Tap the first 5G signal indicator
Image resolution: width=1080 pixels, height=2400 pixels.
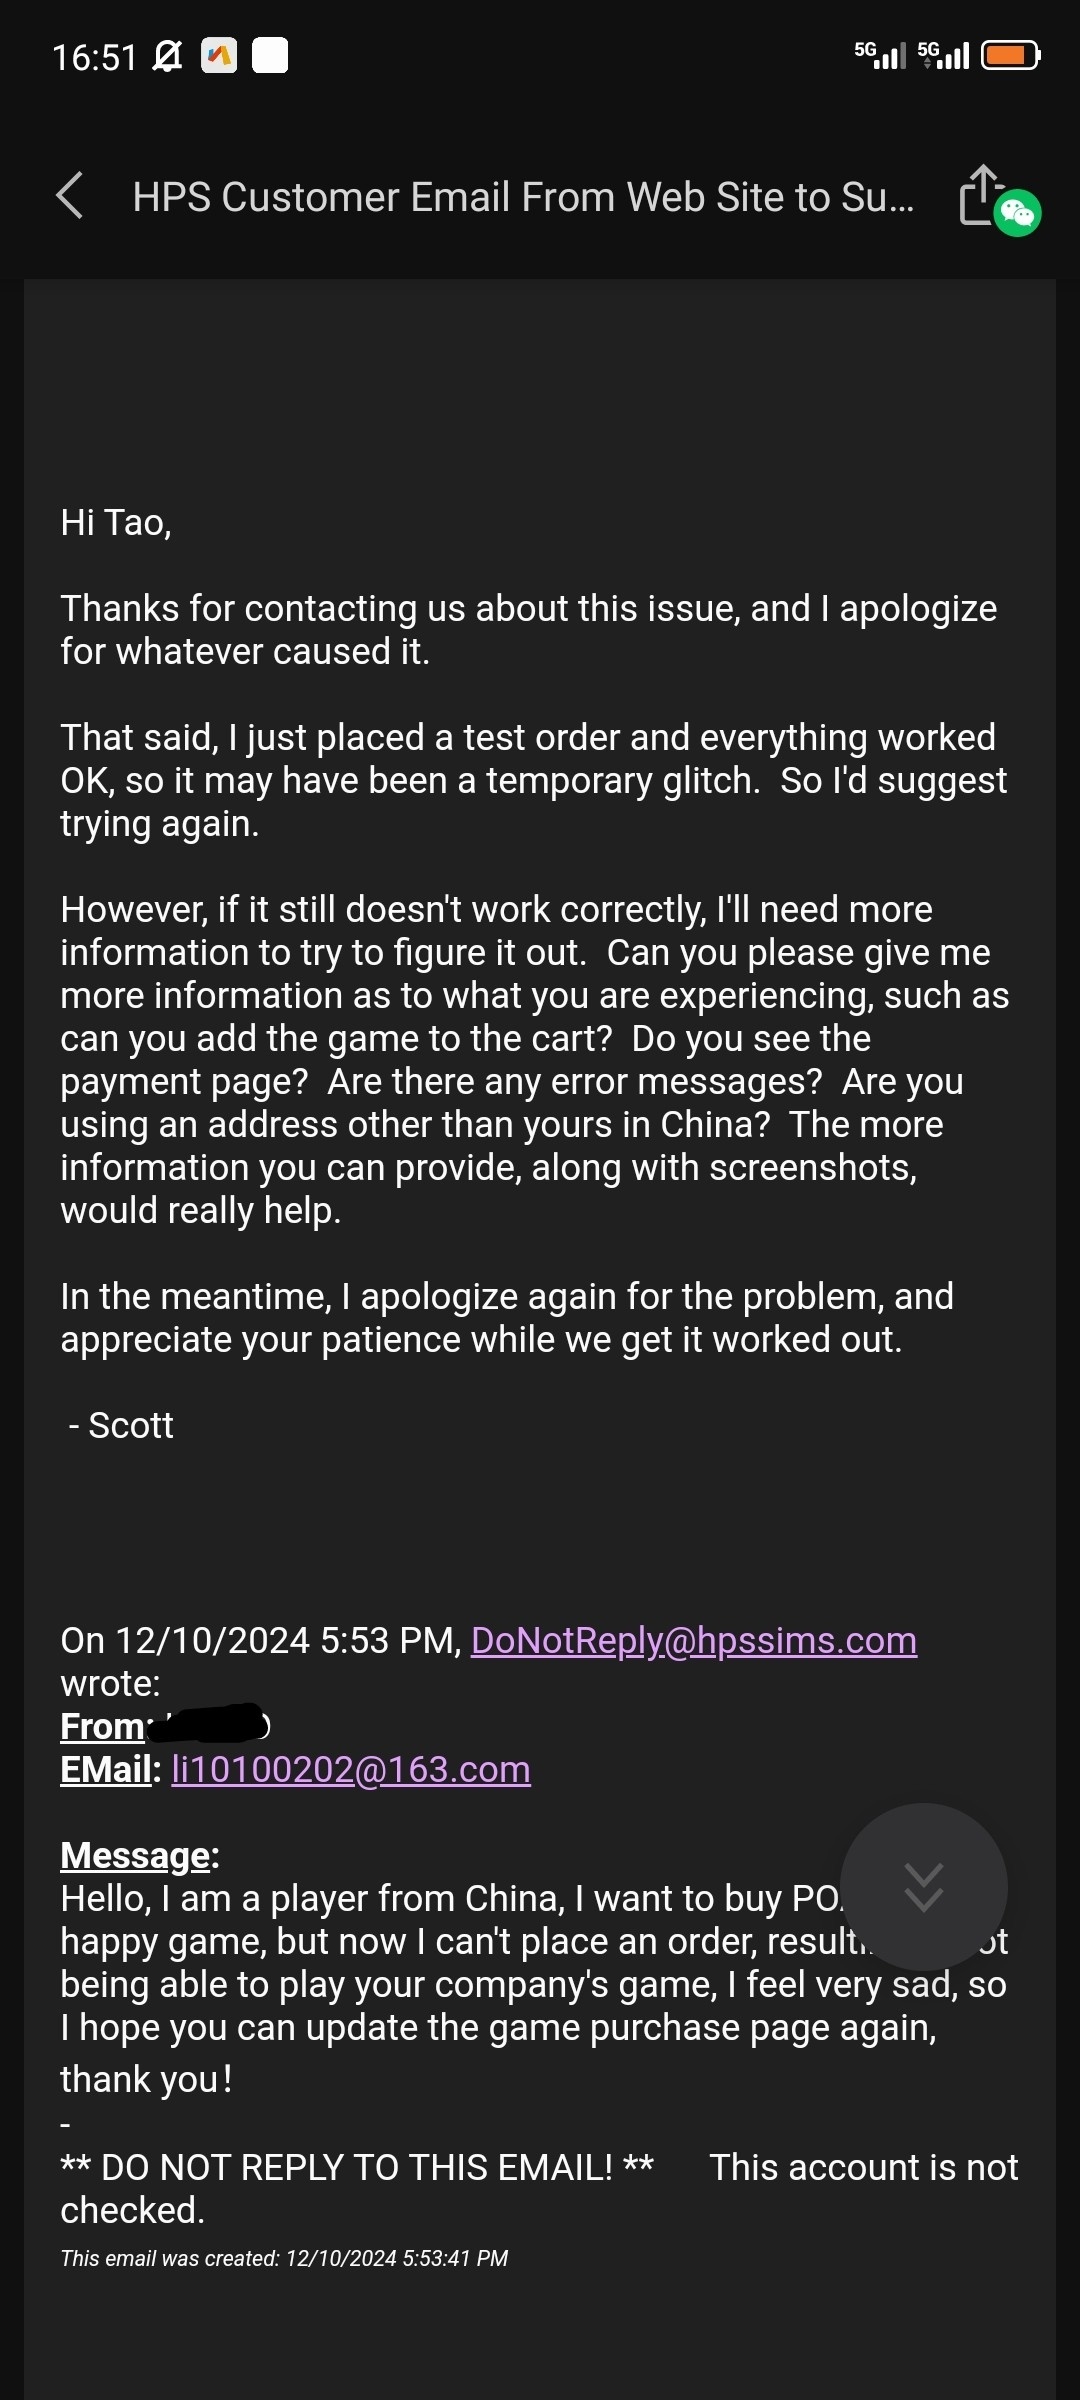[x=880, y=55]
